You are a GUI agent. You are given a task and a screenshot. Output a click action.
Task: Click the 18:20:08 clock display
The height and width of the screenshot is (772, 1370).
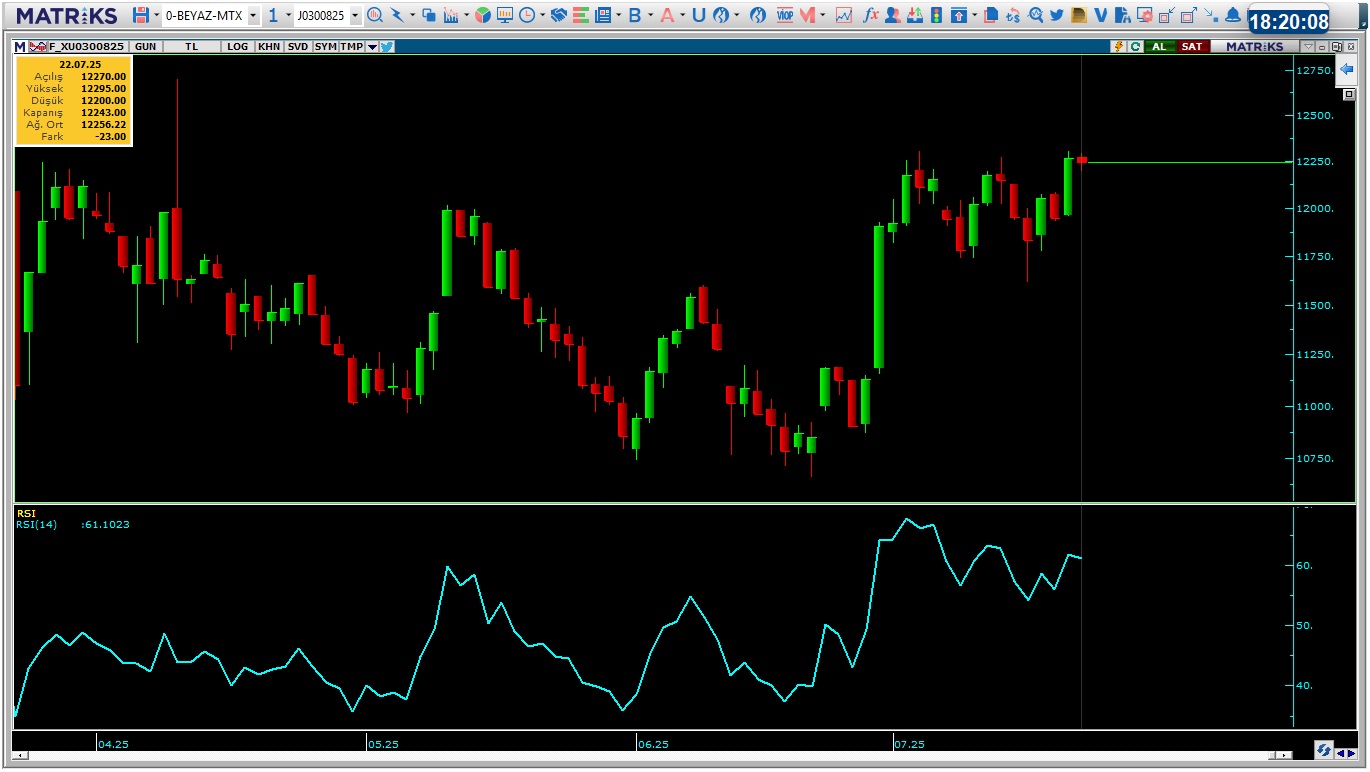(x=1289, y=22)
